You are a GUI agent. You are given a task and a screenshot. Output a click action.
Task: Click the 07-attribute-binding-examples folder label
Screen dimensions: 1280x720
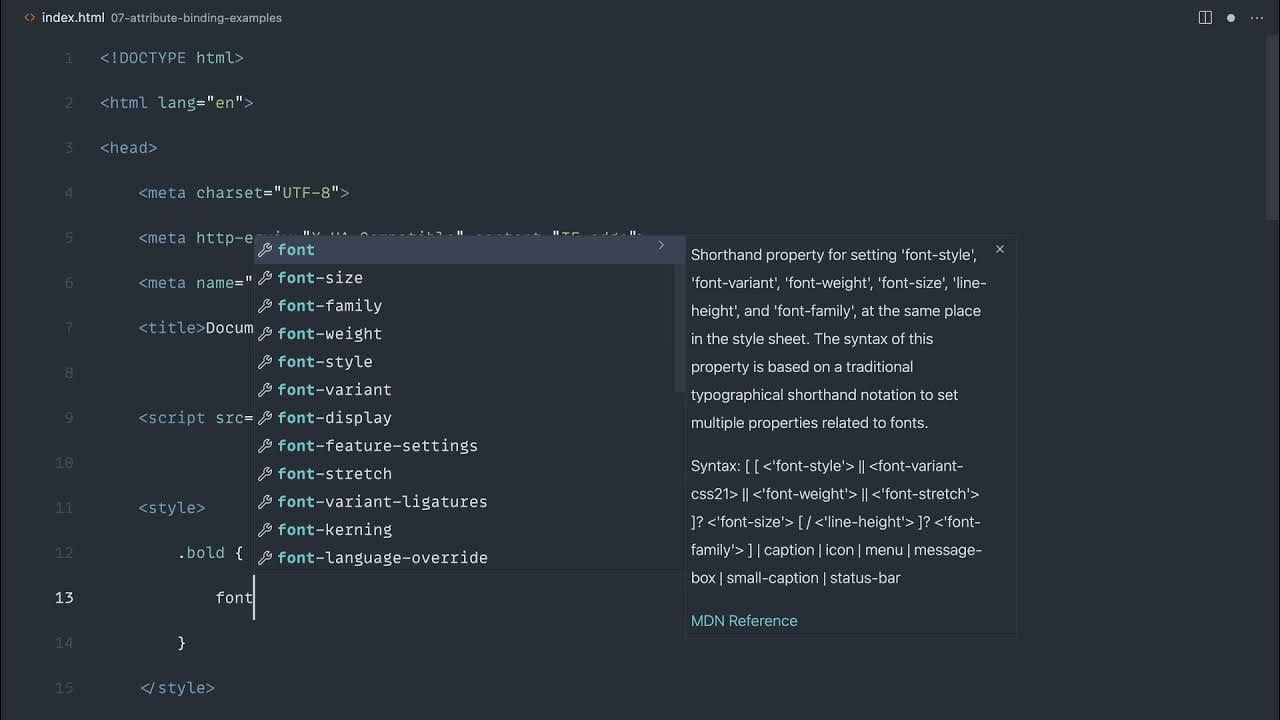196,18
